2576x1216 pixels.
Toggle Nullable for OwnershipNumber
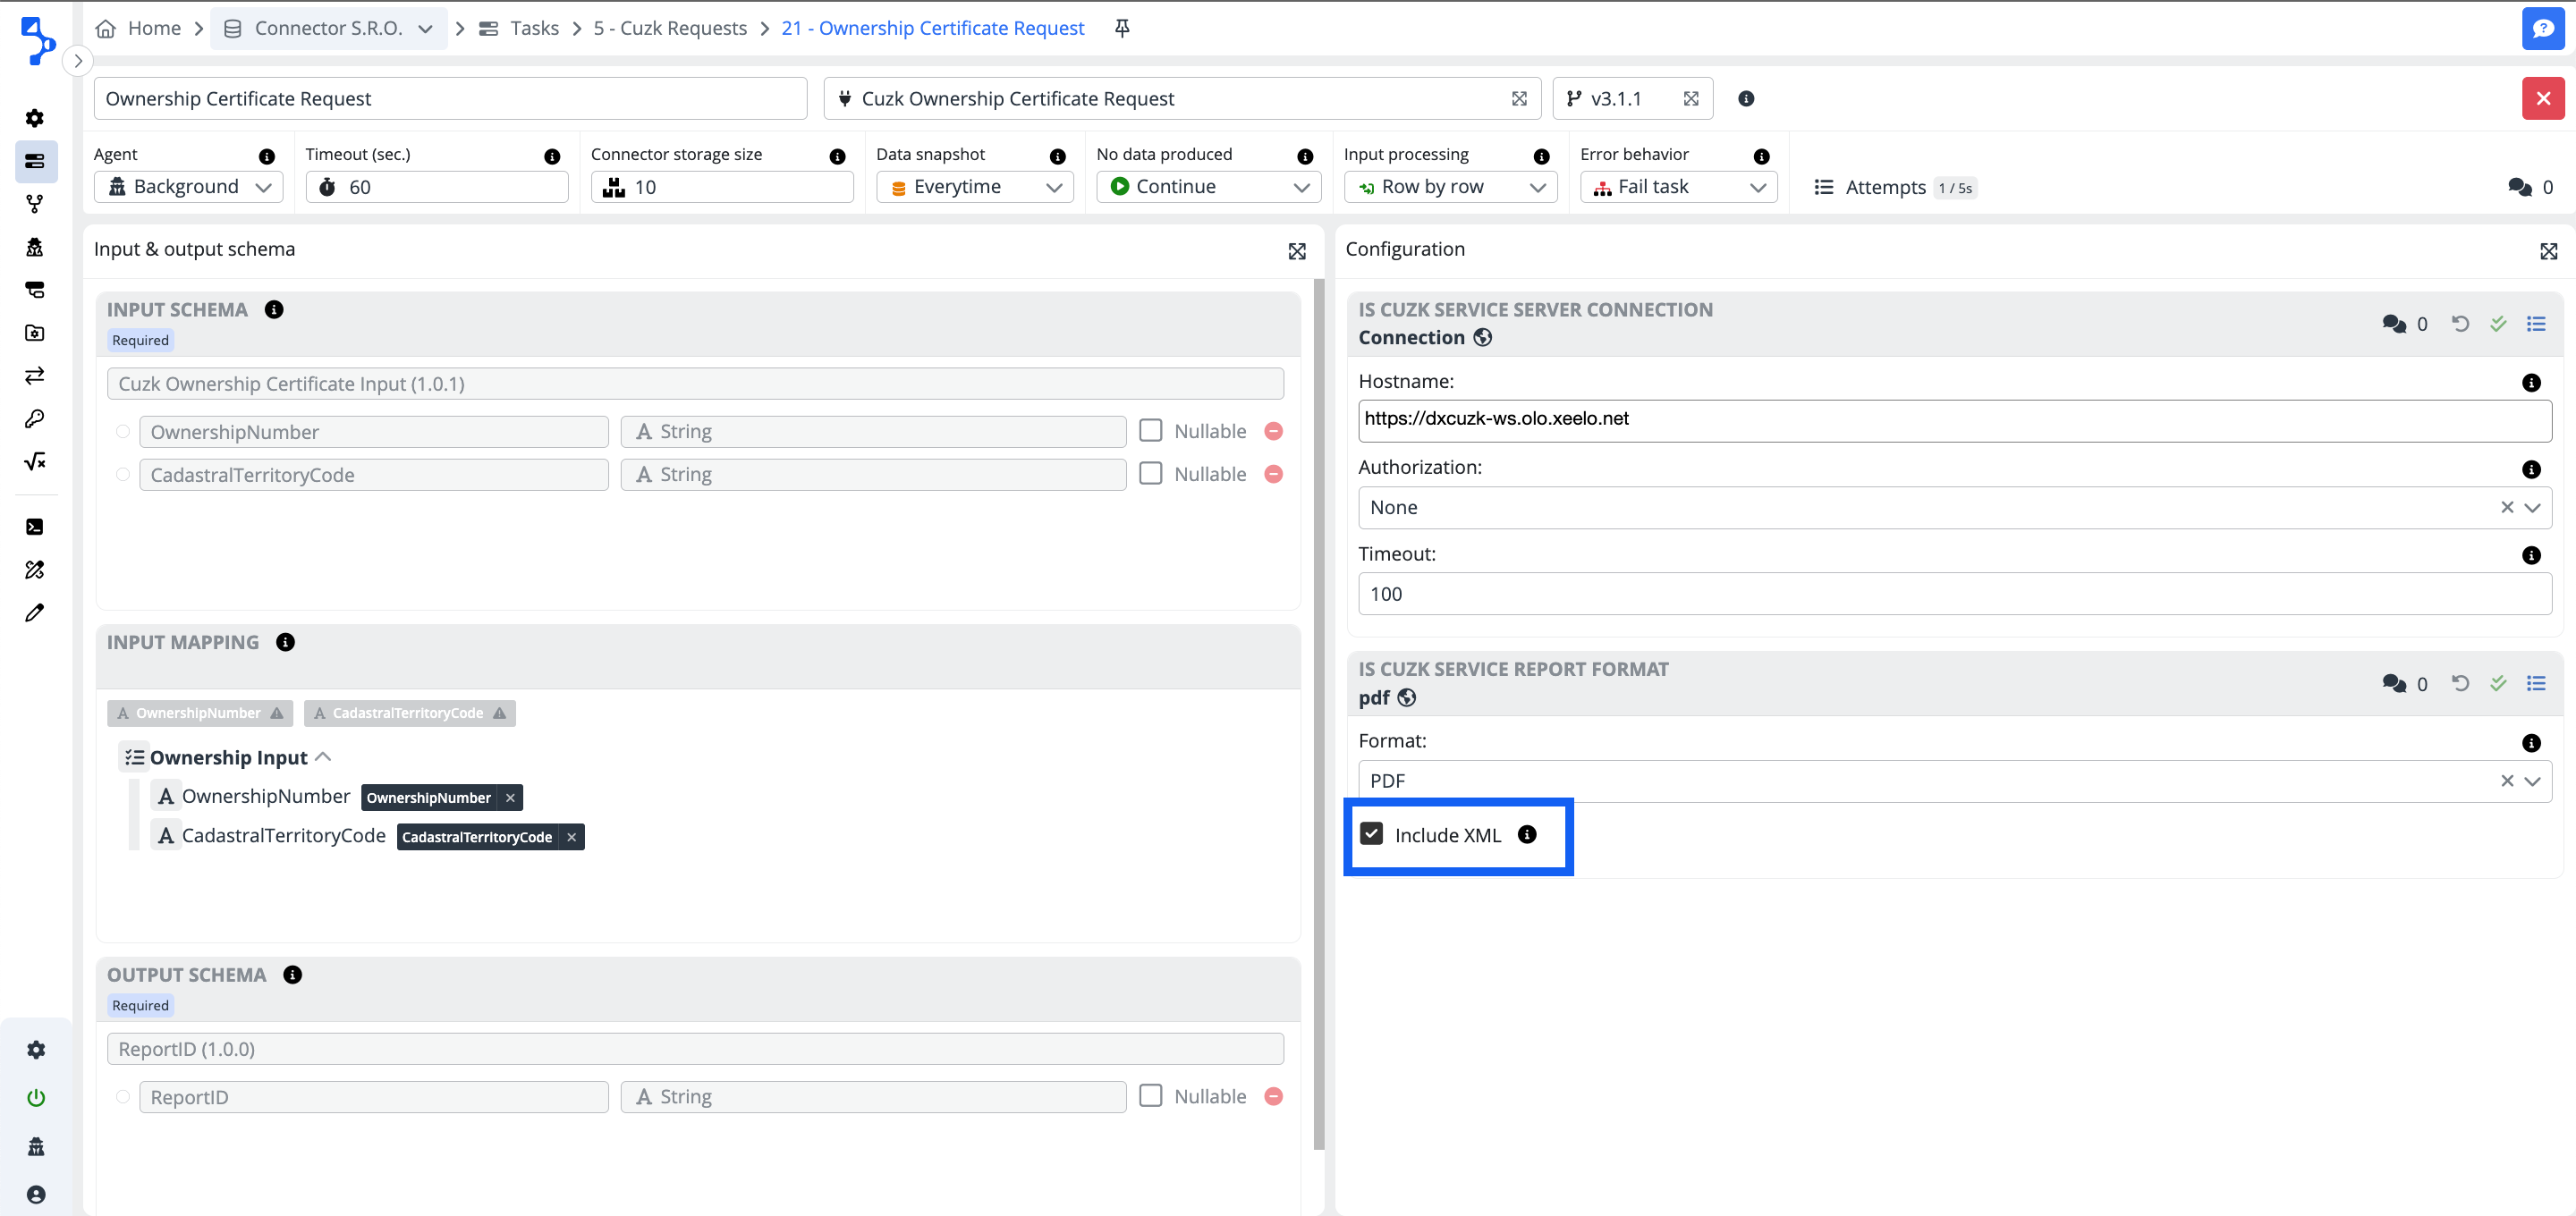[1151, 431]
